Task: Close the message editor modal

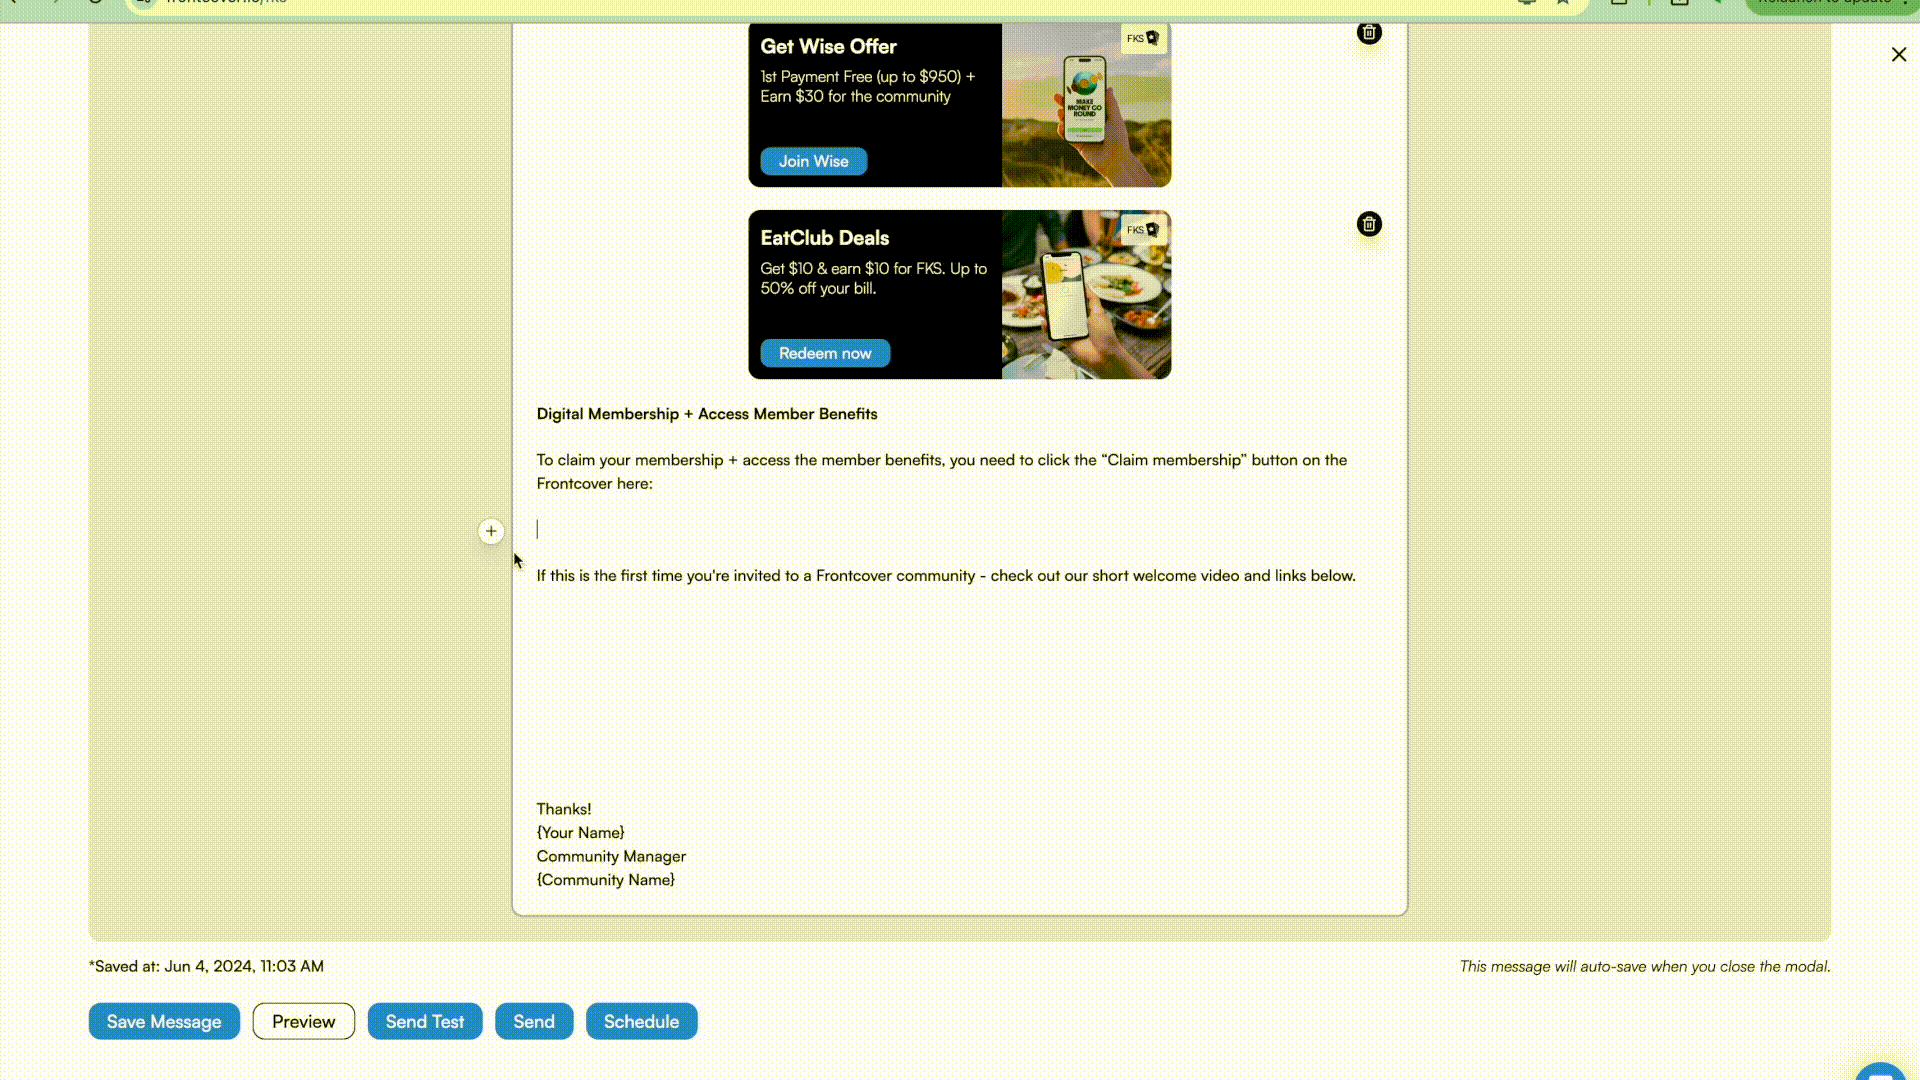Action: (1898, 55)
